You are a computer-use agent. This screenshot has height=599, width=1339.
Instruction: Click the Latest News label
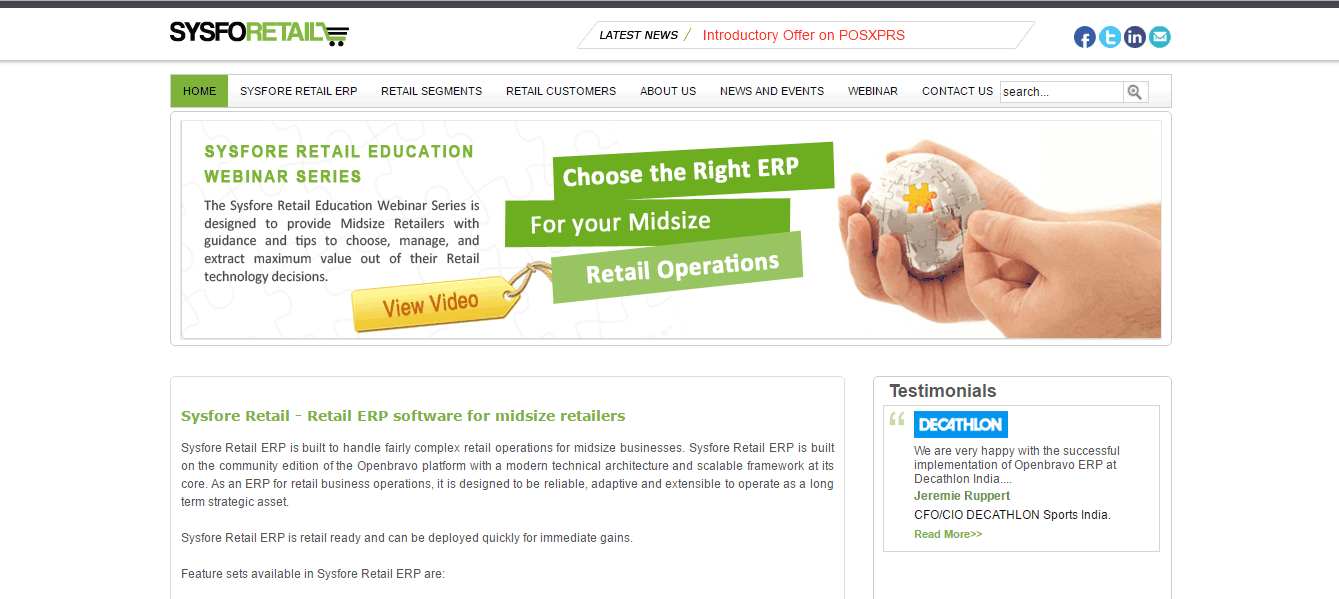(638, 35)
